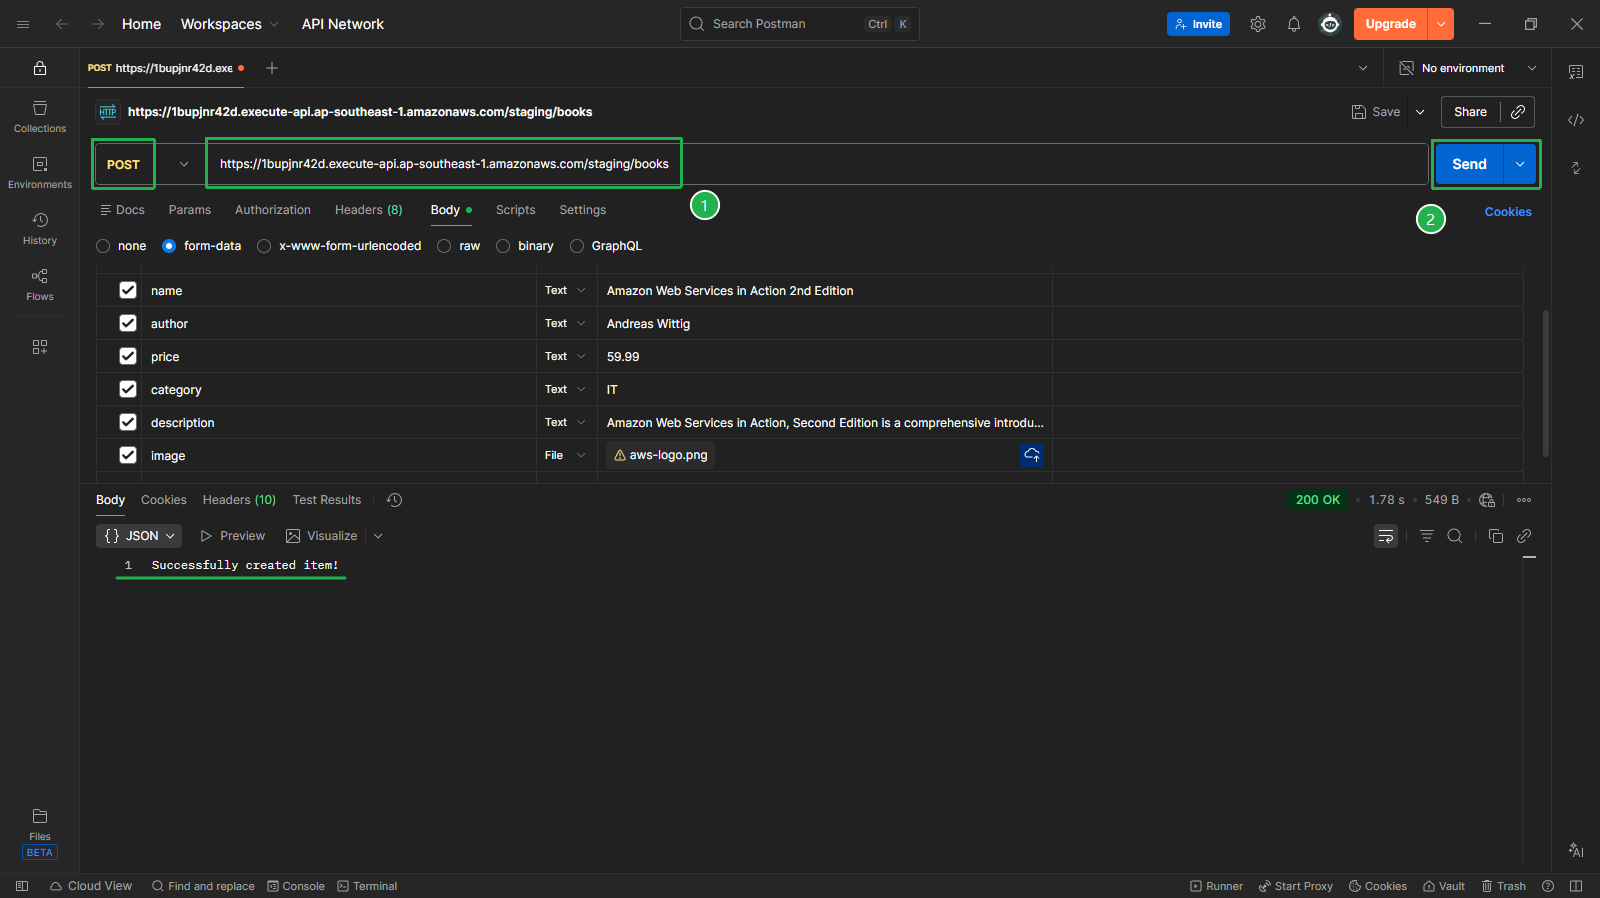Open the request Settings tab
1600x898 pixels.
coord(583,210)
